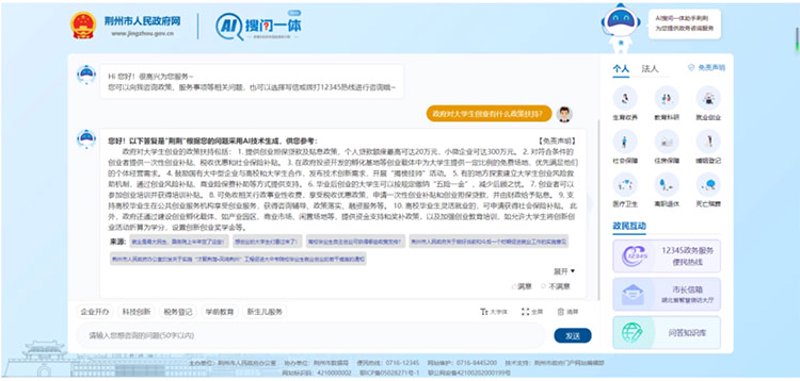
Task: Select the 满意 satisfied option
Action: coord(521,287)
